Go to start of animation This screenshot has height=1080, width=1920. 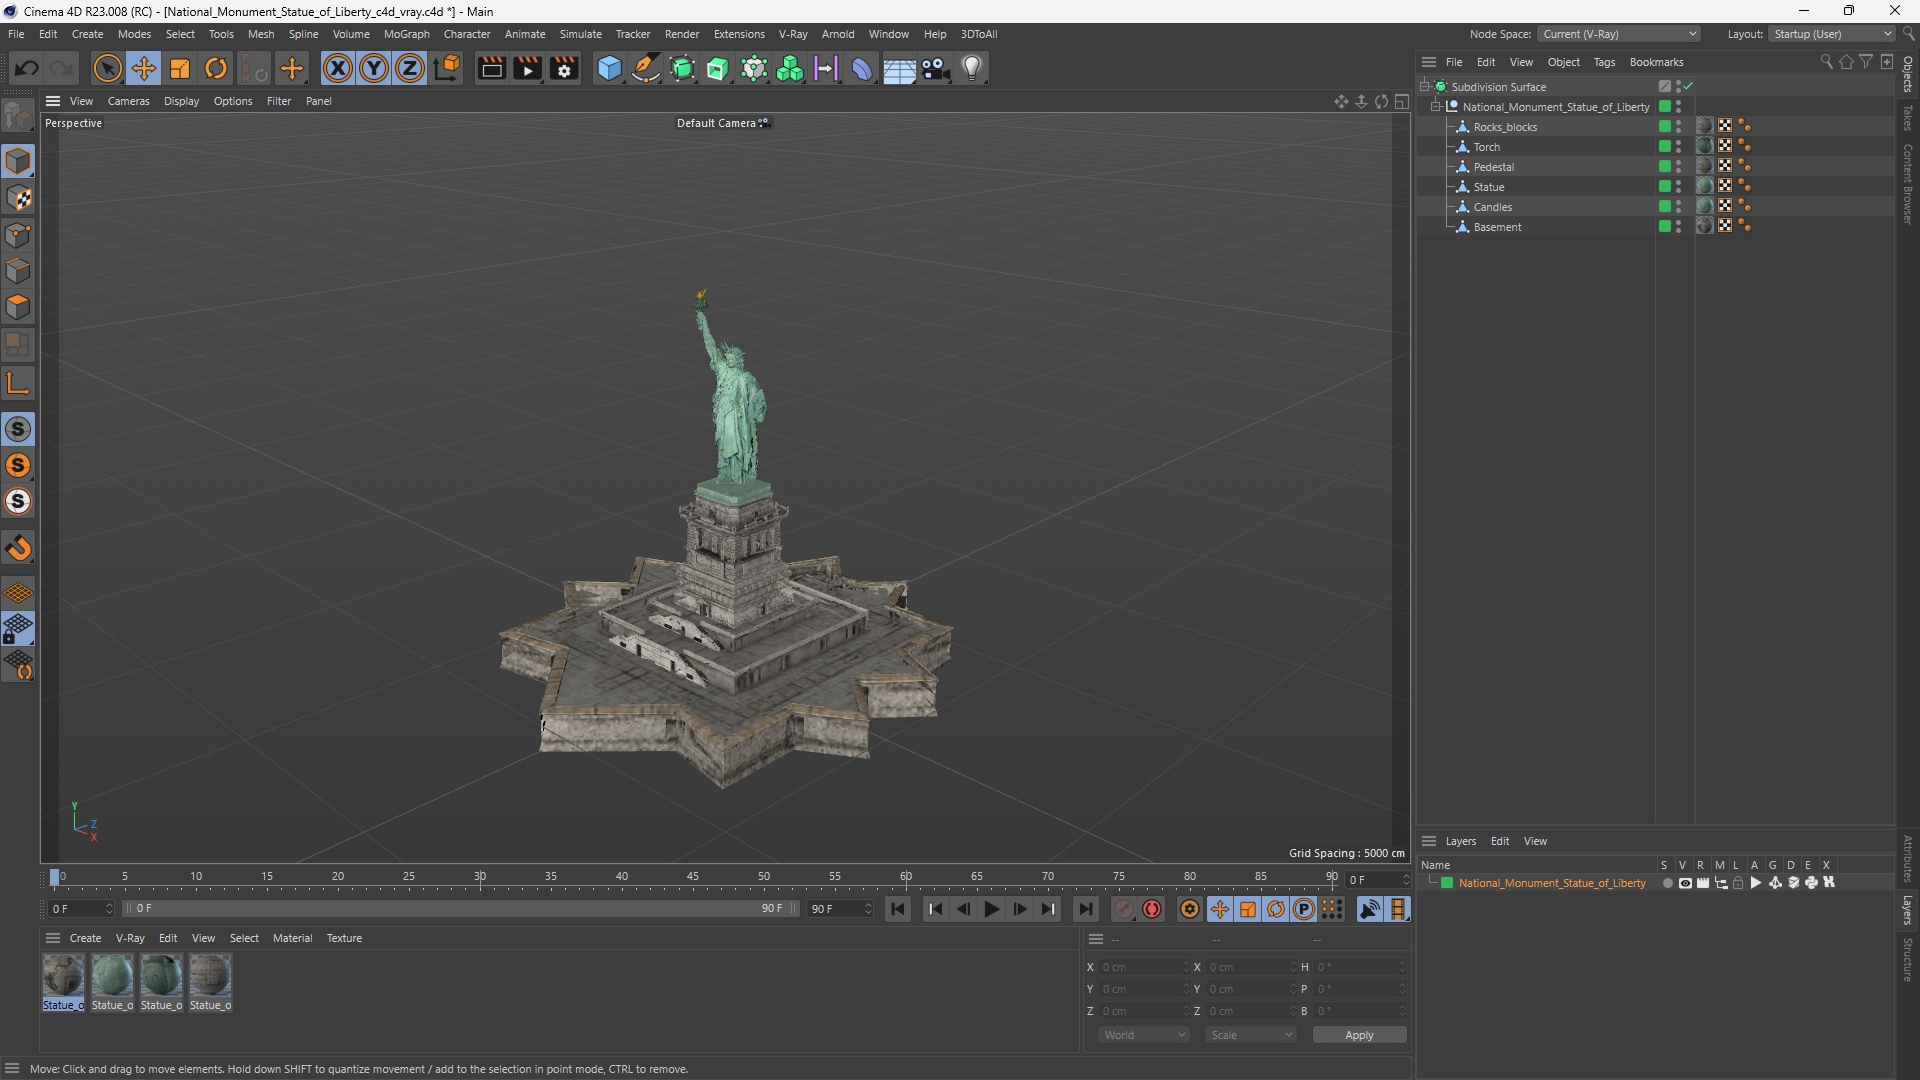coord(898,909)
